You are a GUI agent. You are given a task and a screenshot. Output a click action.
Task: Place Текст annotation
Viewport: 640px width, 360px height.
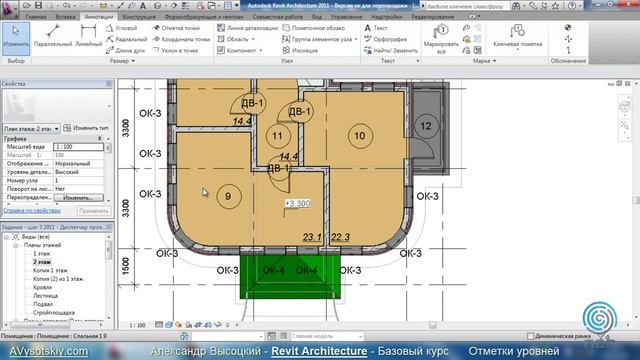point(376,28)
